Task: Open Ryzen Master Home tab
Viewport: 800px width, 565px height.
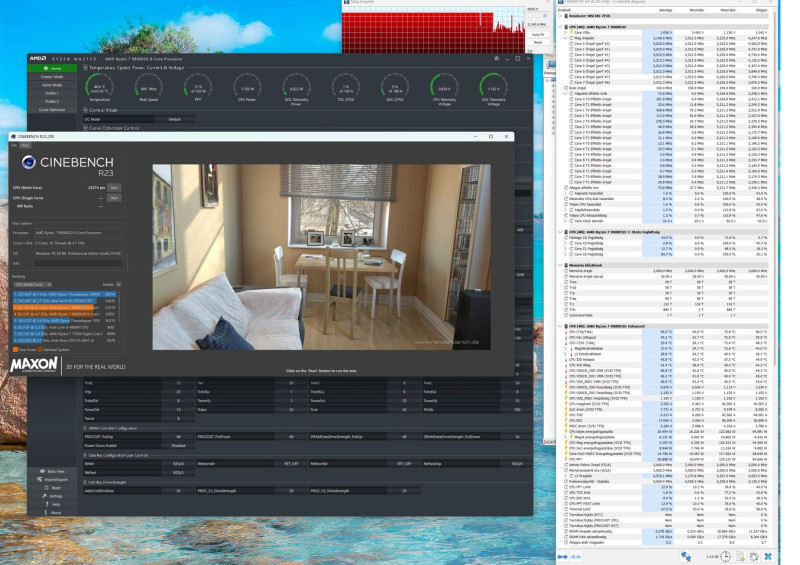Action: [52, 68]
